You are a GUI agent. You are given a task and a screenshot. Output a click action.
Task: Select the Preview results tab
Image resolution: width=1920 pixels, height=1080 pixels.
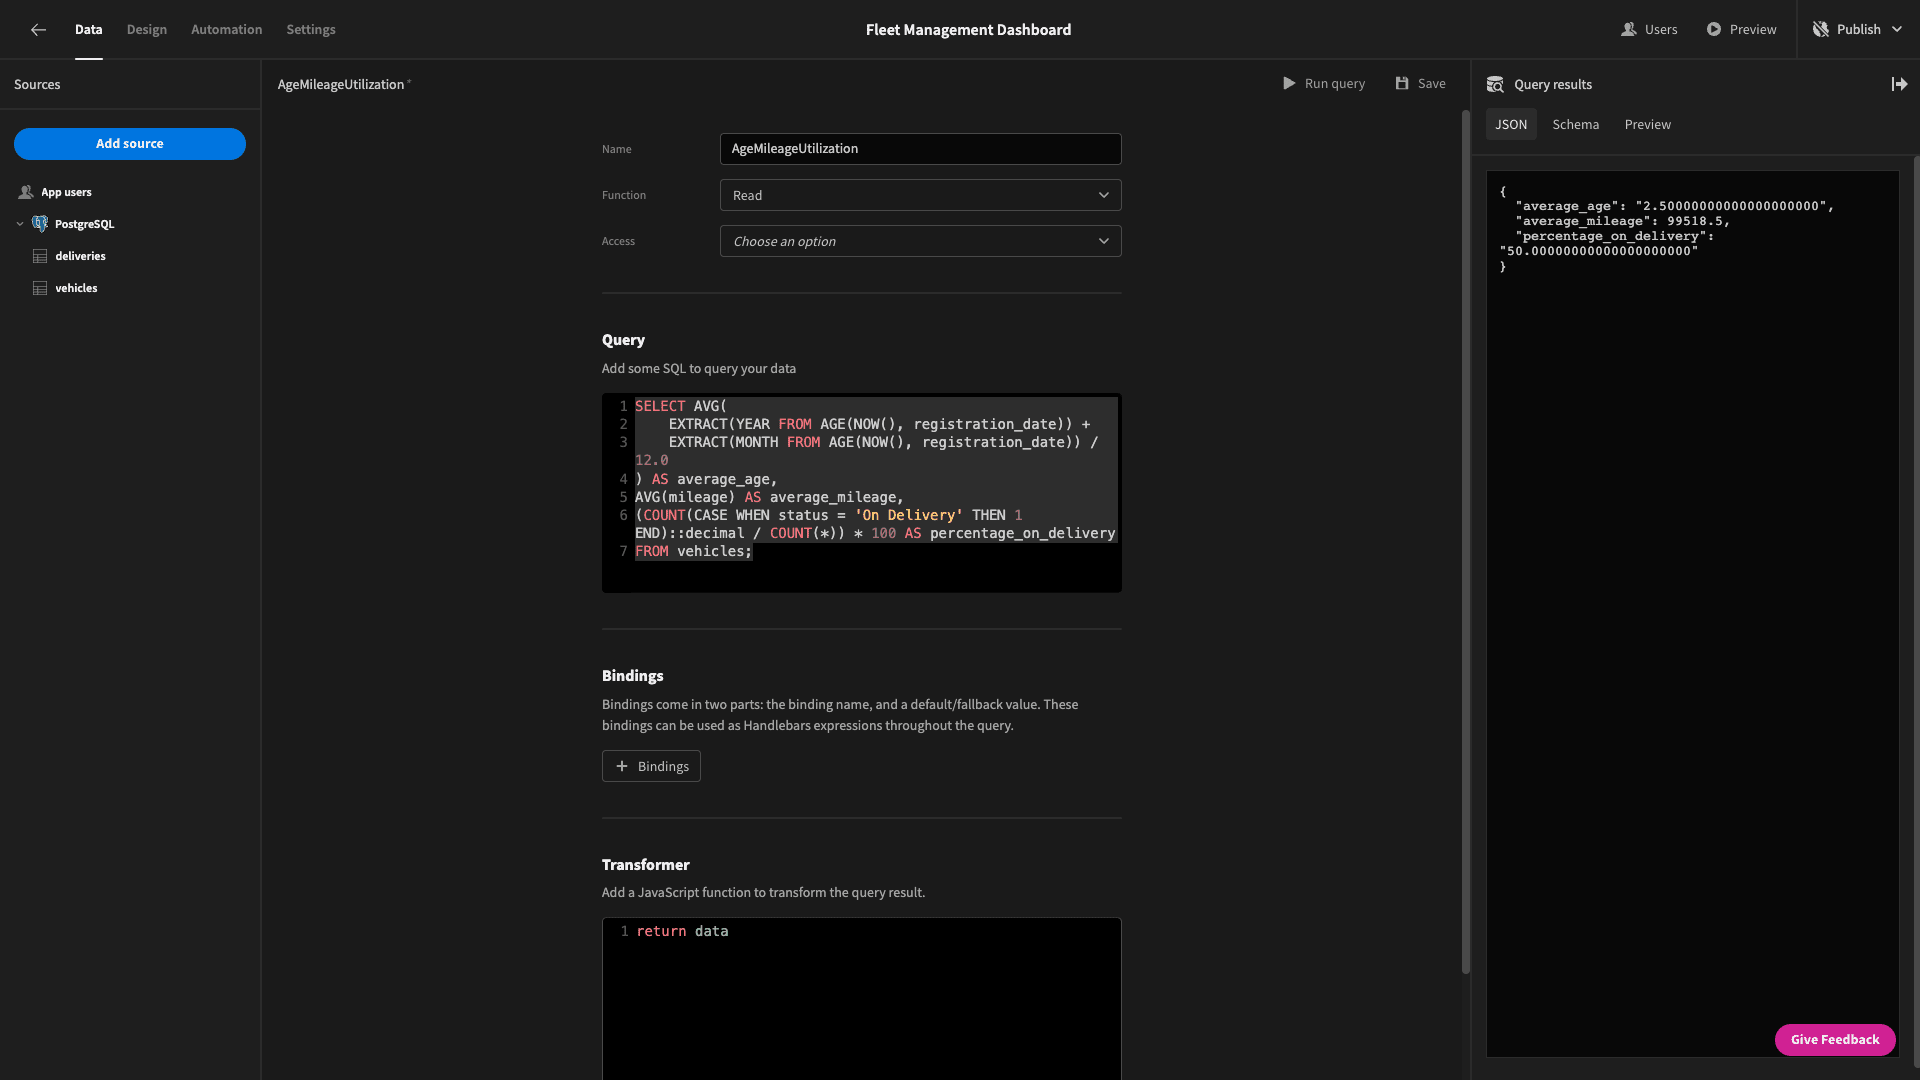1647,125
